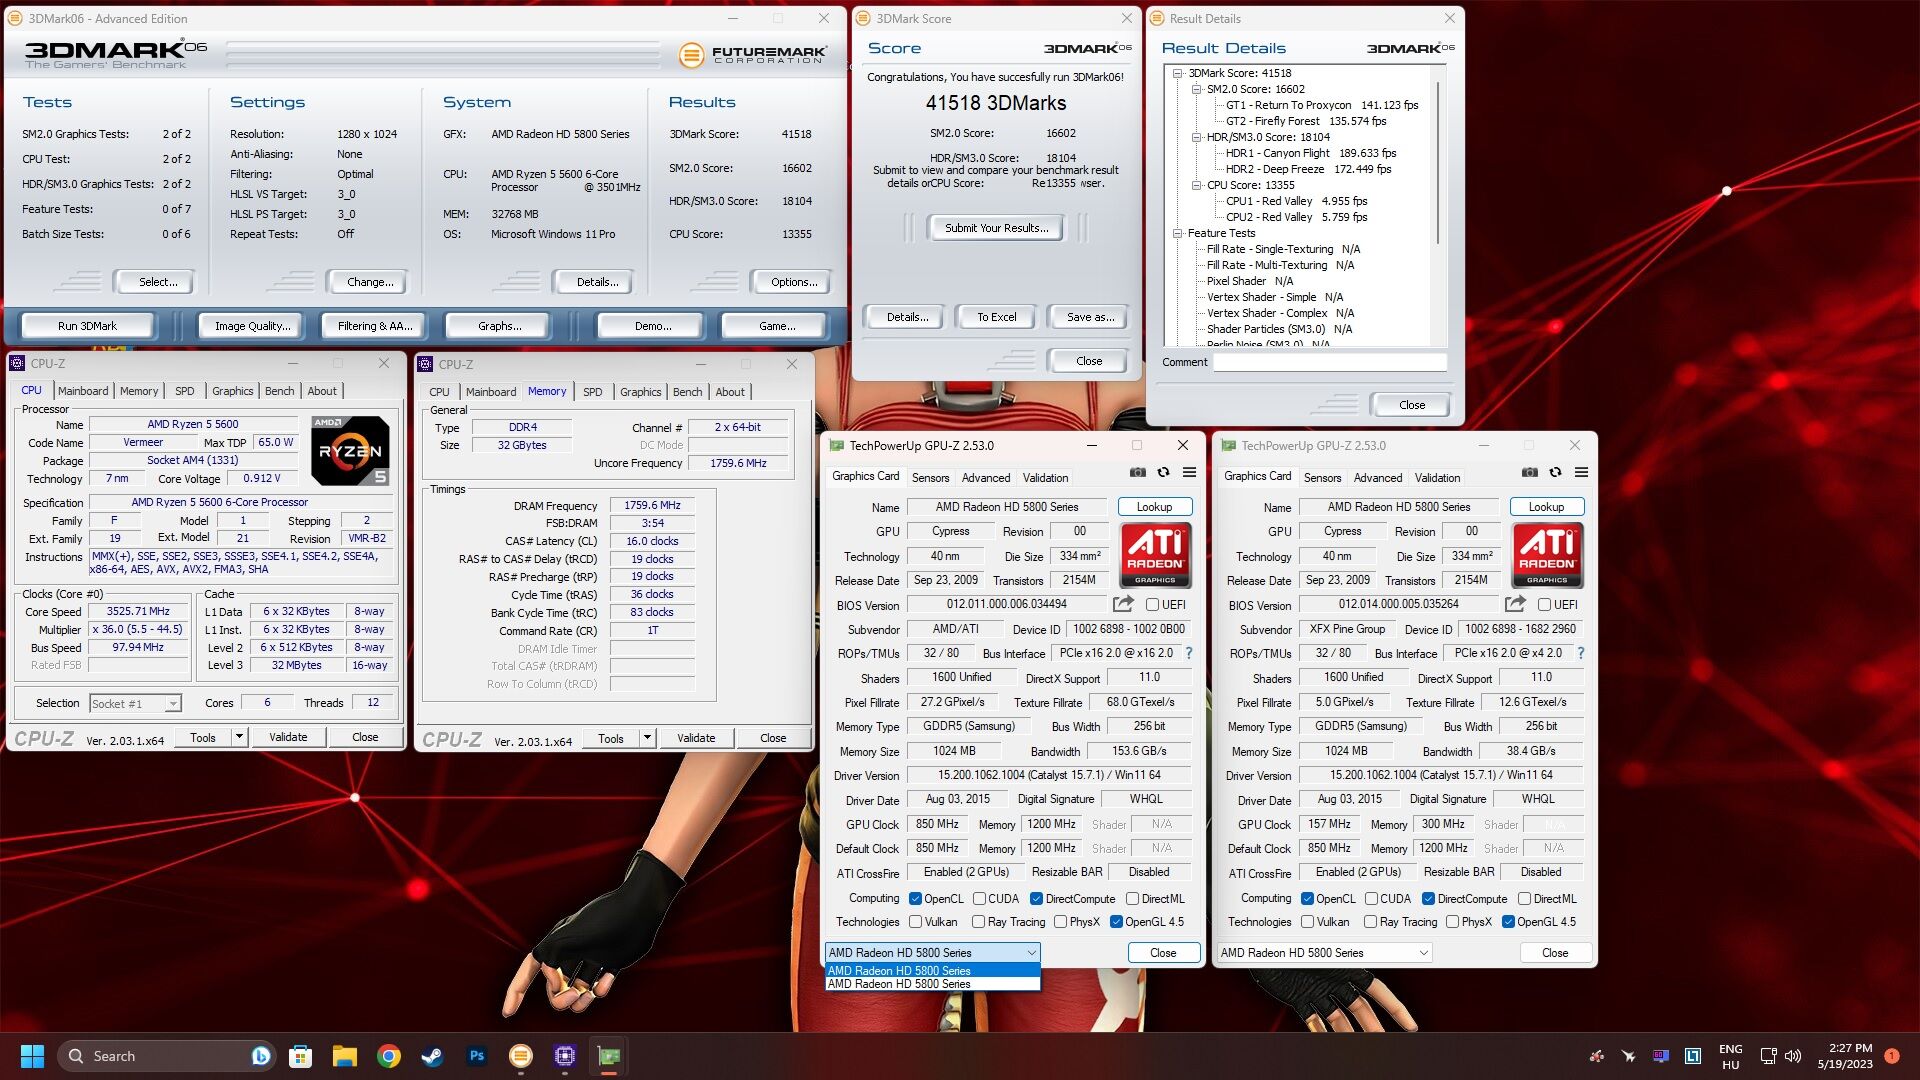Click volume speaker icon in system tray
This screenshot has height=1080, width=1920.
click(x=1793, y=1056)
